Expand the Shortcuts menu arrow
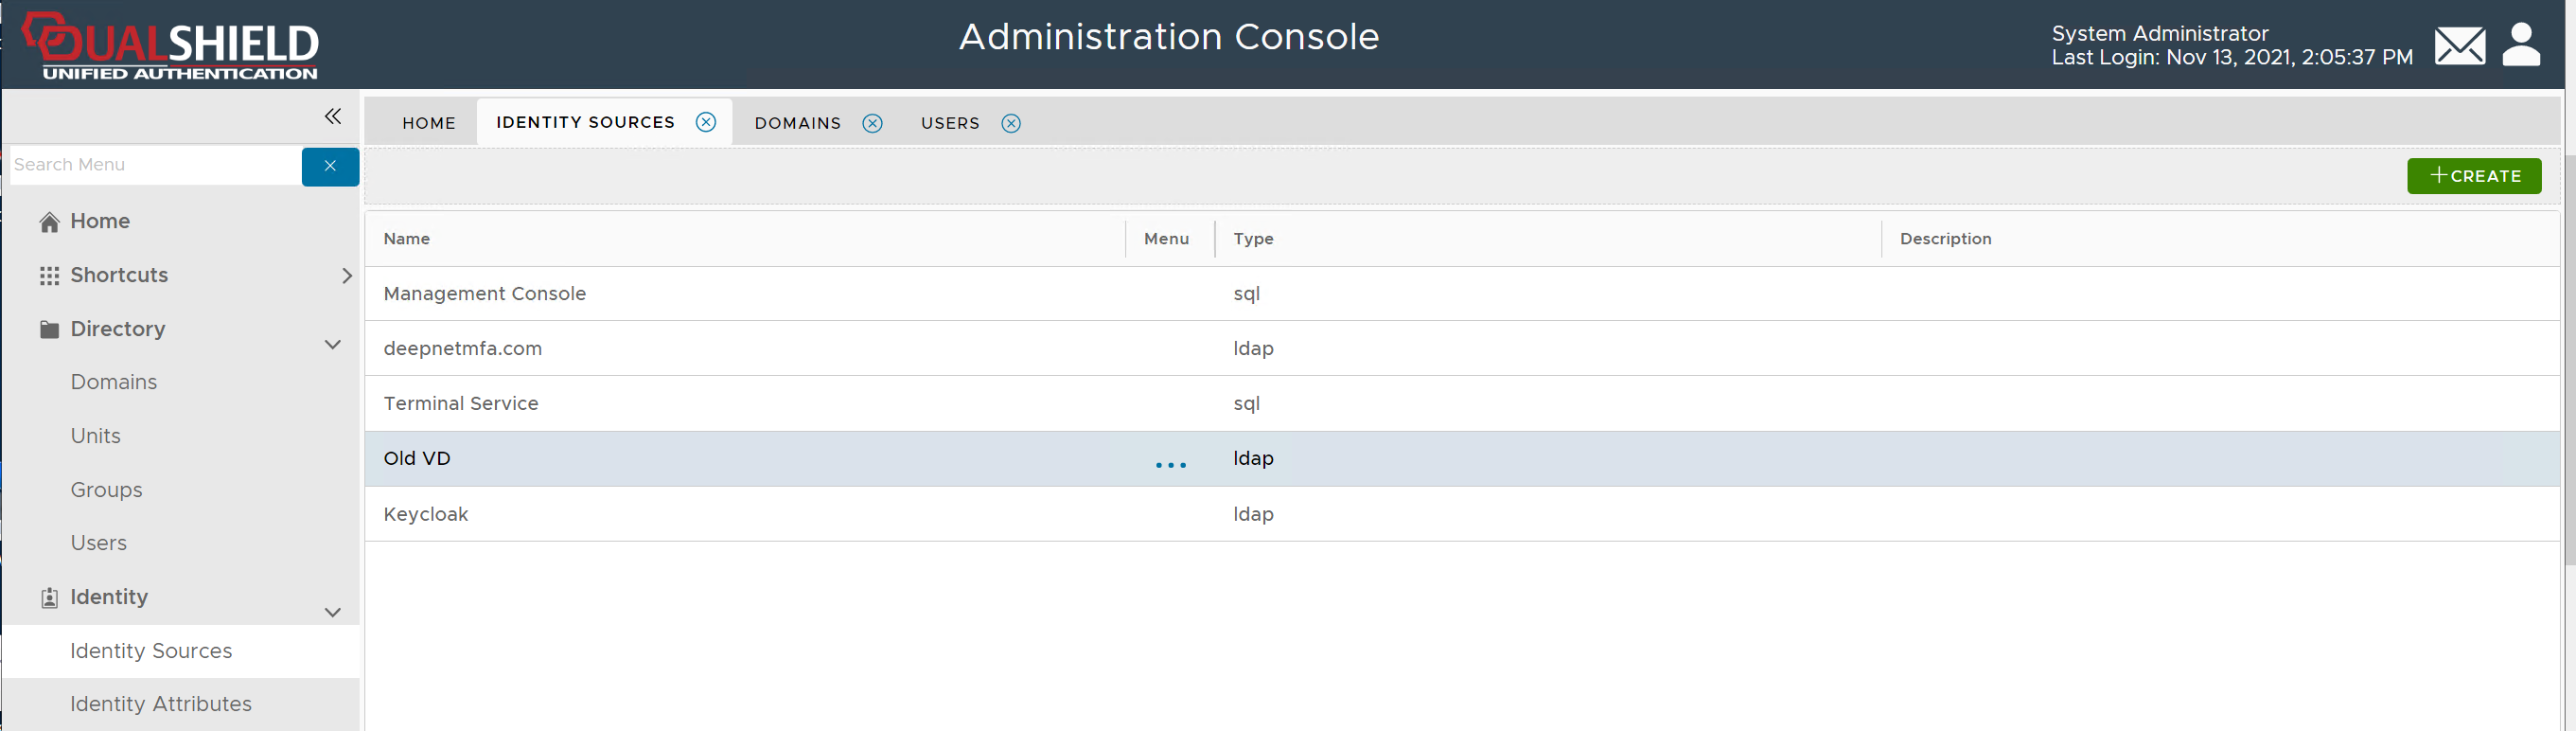This screenshot has width=2576, height=731. (x=347, y=276)
